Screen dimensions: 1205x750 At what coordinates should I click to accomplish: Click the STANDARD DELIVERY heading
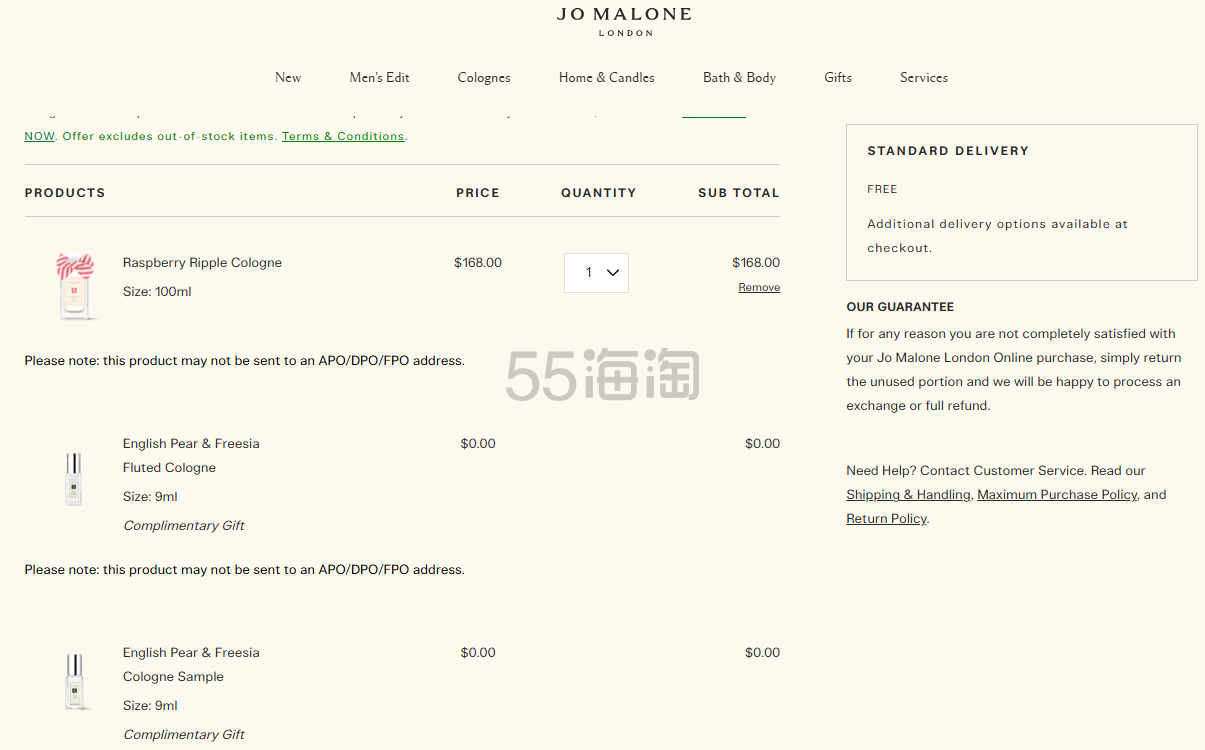[x=948, y=151]
